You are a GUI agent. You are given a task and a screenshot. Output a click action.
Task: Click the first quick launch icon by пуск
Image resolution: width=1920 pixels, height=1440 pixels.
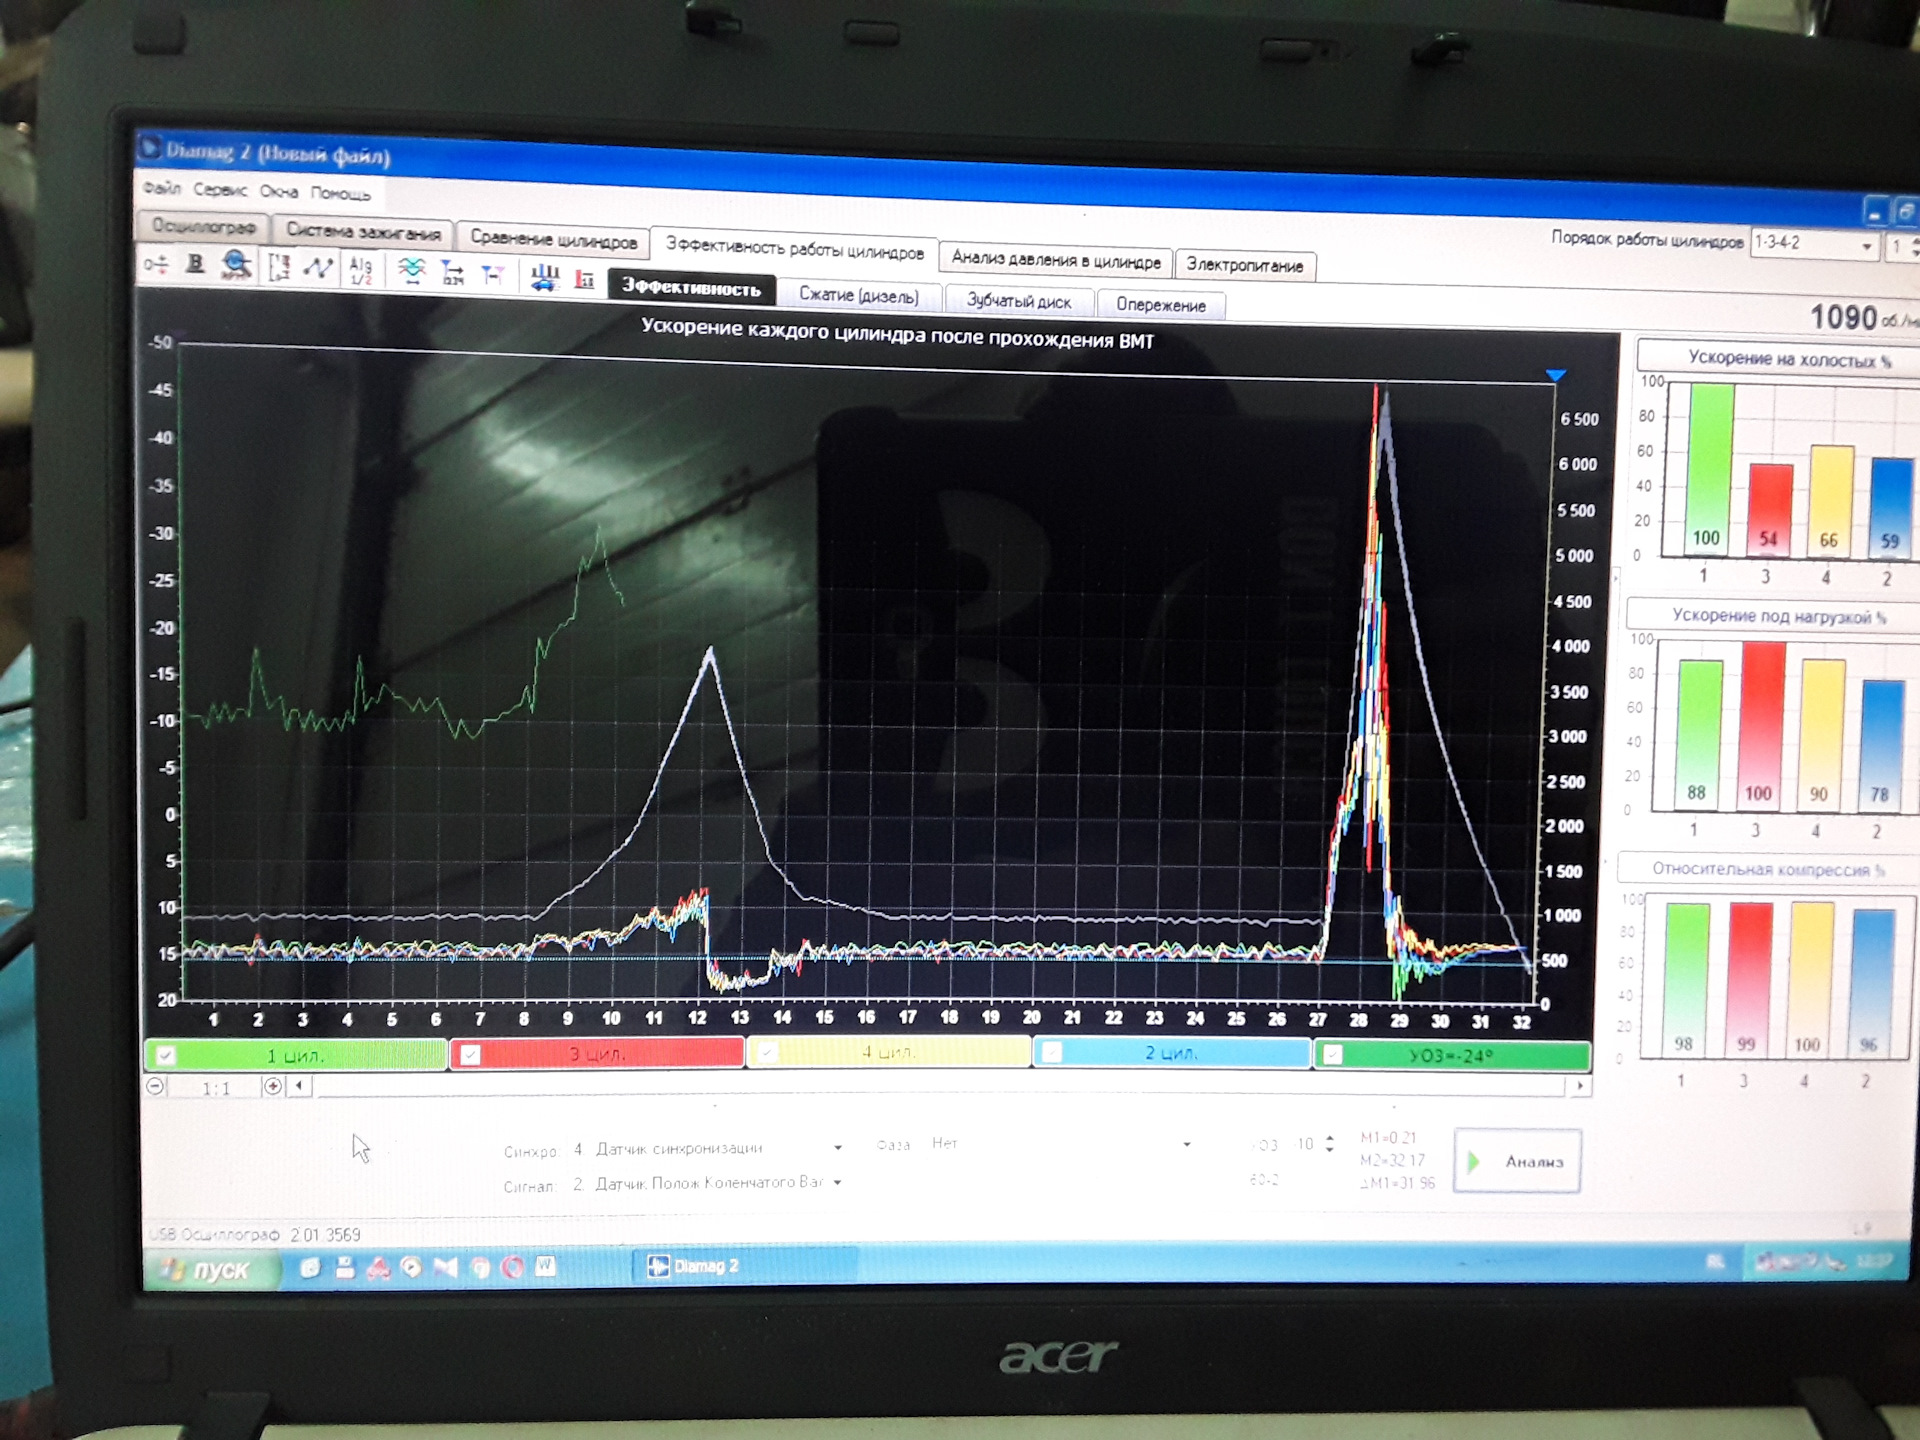(x=310, y=1268)
